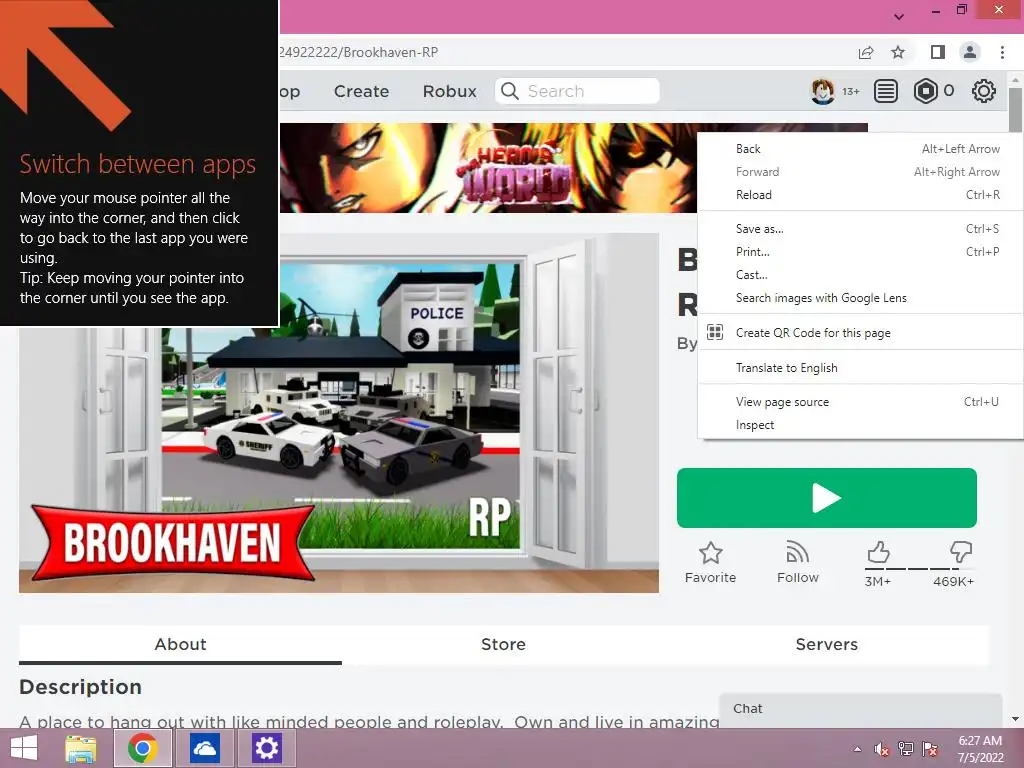The width and height of the screenshot is (1024, 768).
Task: Switch to the Store tab
Action: [x=503, y=645]
